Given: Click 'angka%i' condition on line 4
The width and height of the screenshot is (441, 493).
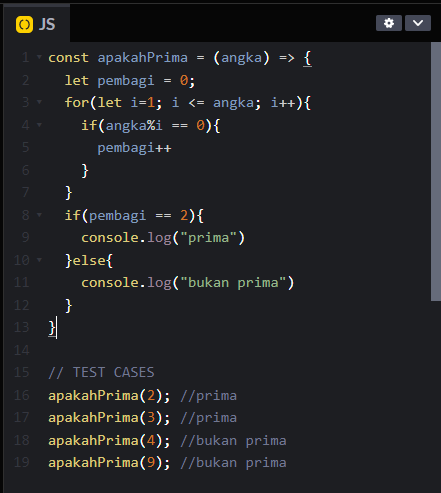Looking at the screenshot, I should [134, 126].
